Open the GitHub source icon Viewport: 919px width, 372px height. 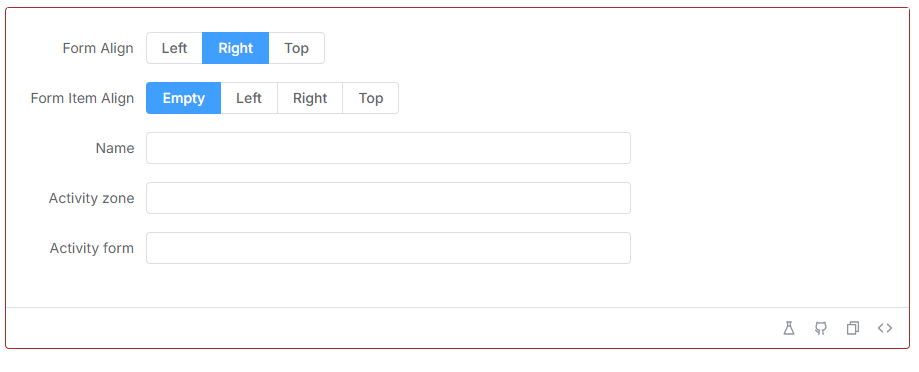[821, 328]
